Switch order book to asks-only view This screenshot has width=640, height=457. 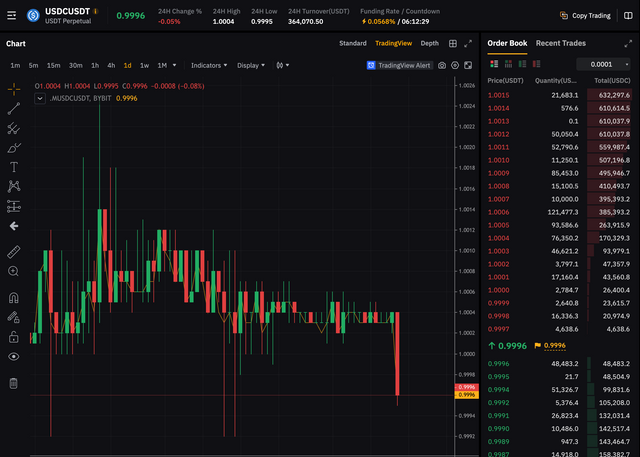coord(536,64)
